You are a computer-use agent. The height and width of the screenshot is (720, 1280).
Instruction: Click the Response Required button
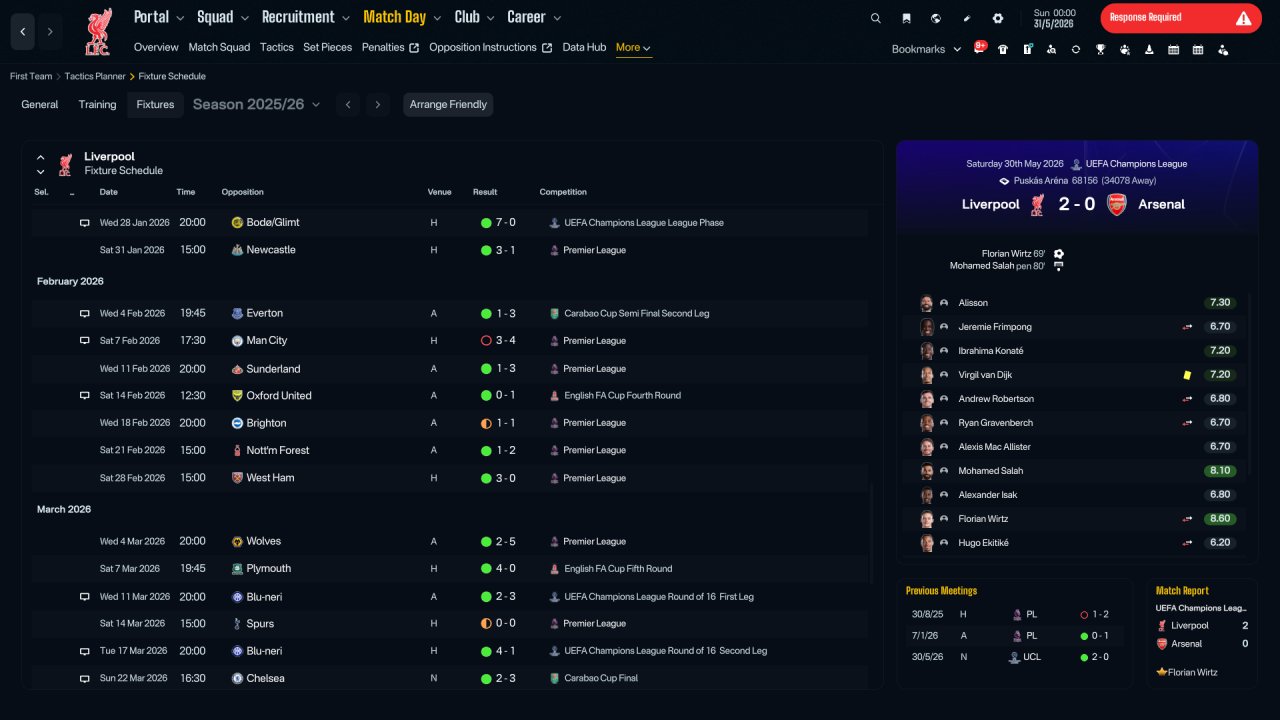tap(1181, 18)
